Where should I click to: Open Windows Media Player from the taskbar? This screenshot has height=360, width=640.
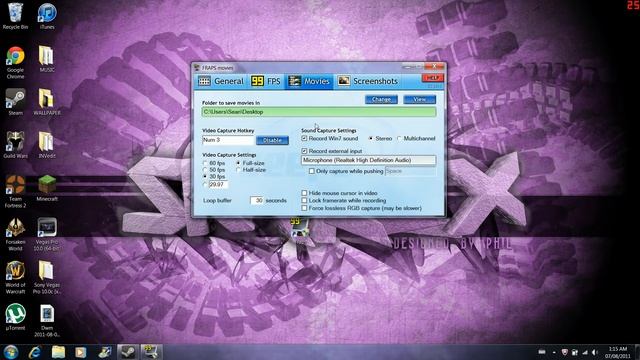pos(80,352)
